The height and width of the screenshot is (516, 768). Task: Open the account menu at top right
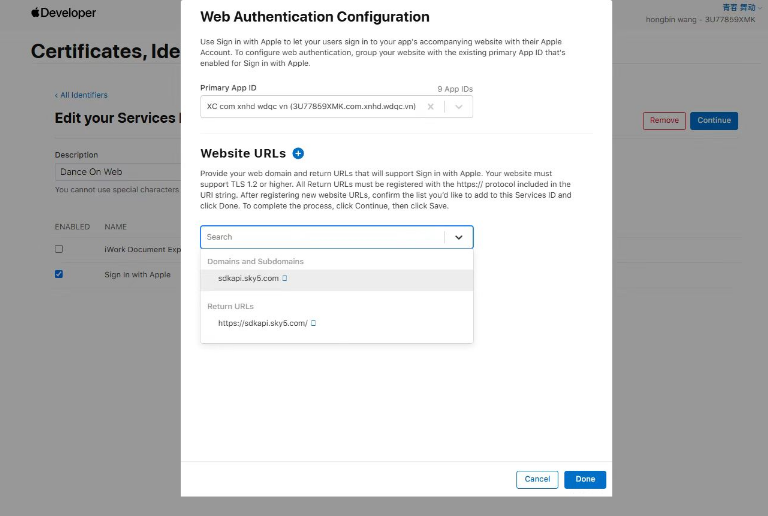(742, 7)
